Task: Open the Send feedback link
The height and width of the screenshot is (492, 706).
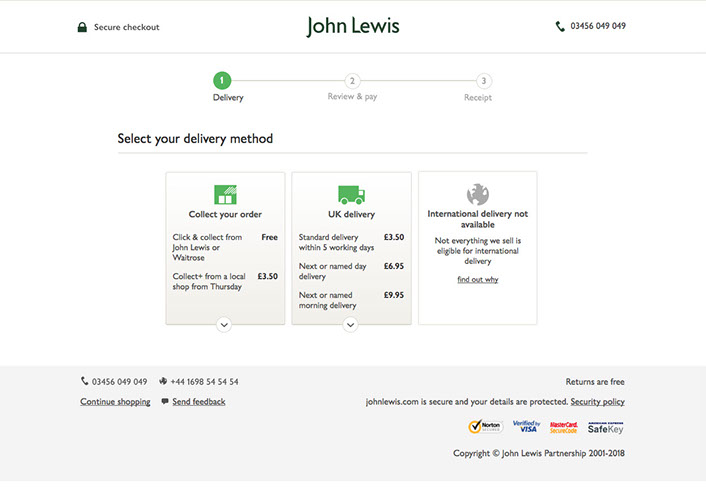Action: 198,402
